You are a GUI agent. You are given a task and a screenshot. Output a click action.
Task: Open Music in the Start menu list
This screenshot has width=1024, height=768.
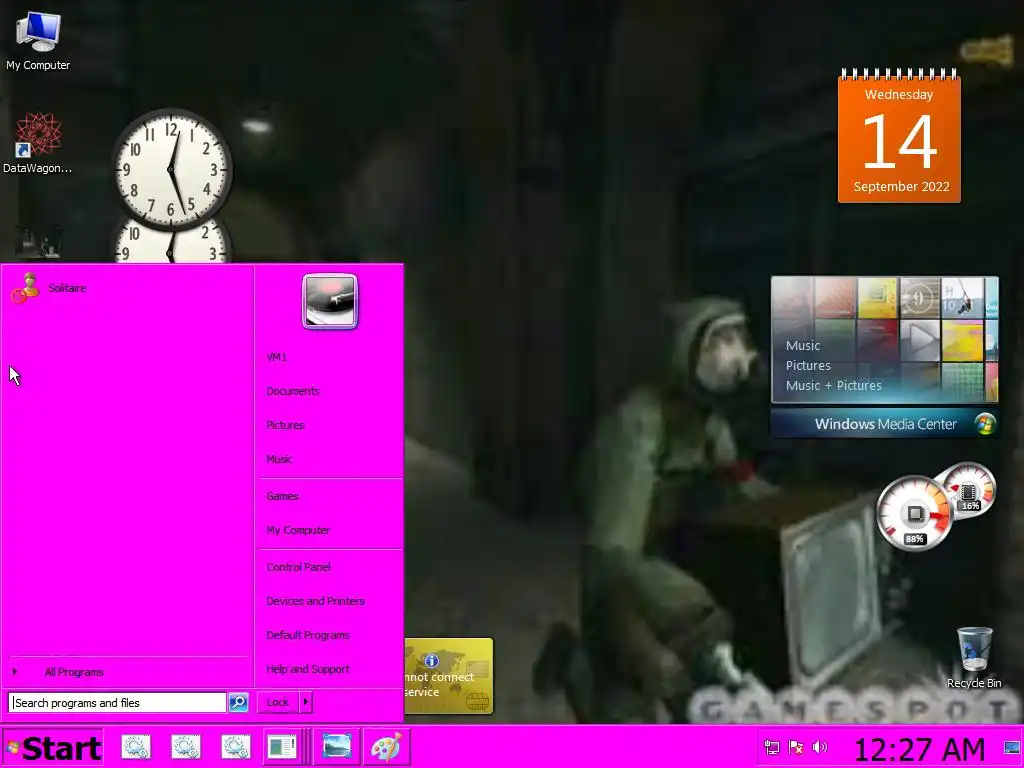[279, 459]
